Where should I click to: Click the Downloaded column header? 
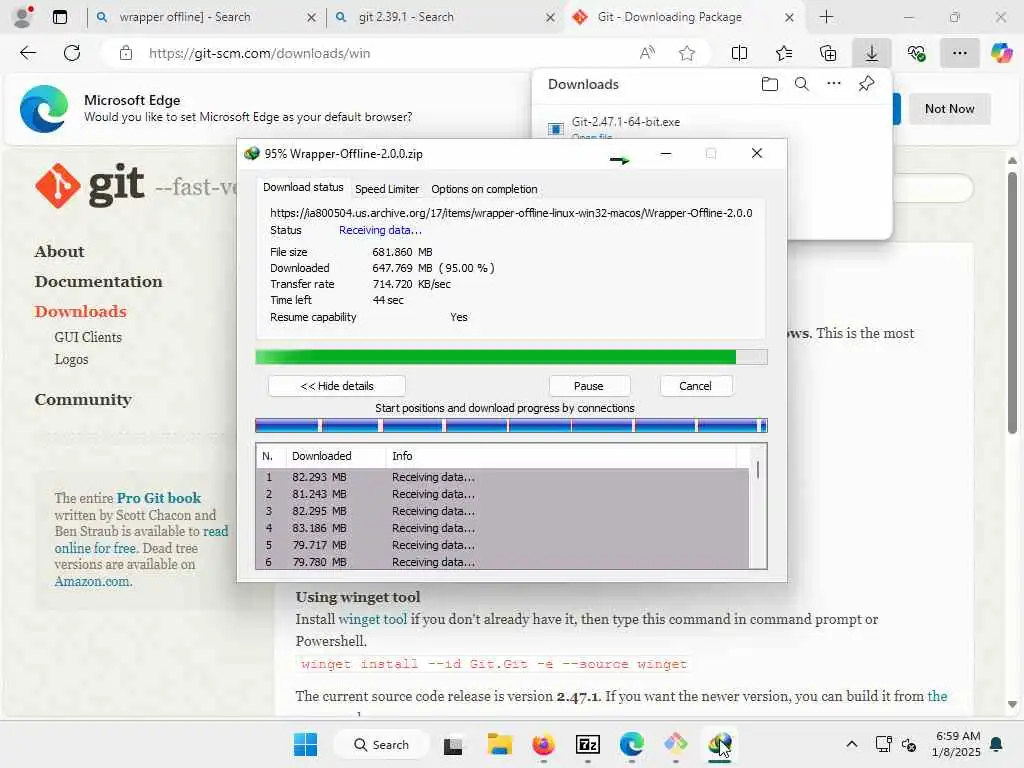[336, 456]
